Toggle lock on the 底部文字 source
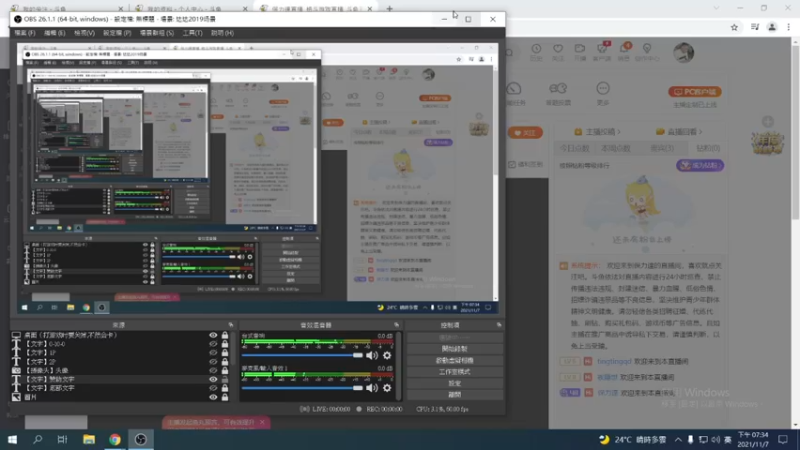The height and width of the screenshot is (450, 800). 224,388
